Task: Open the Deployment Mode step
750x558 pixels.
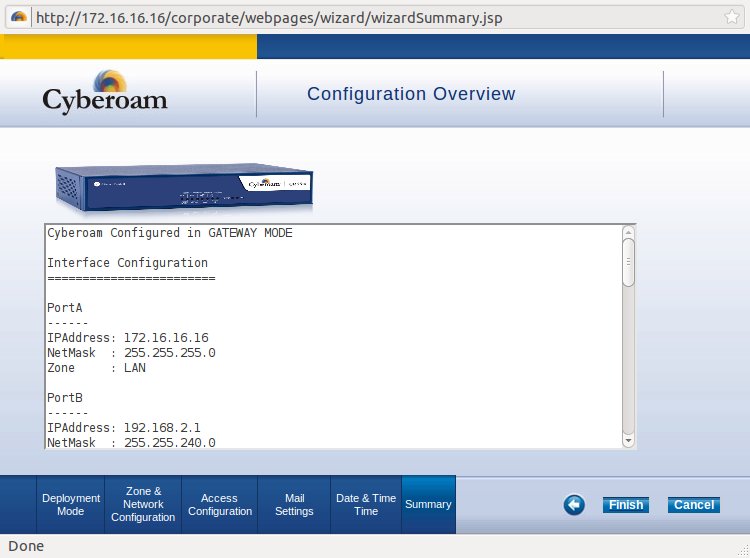Action: tap(71, 504)
